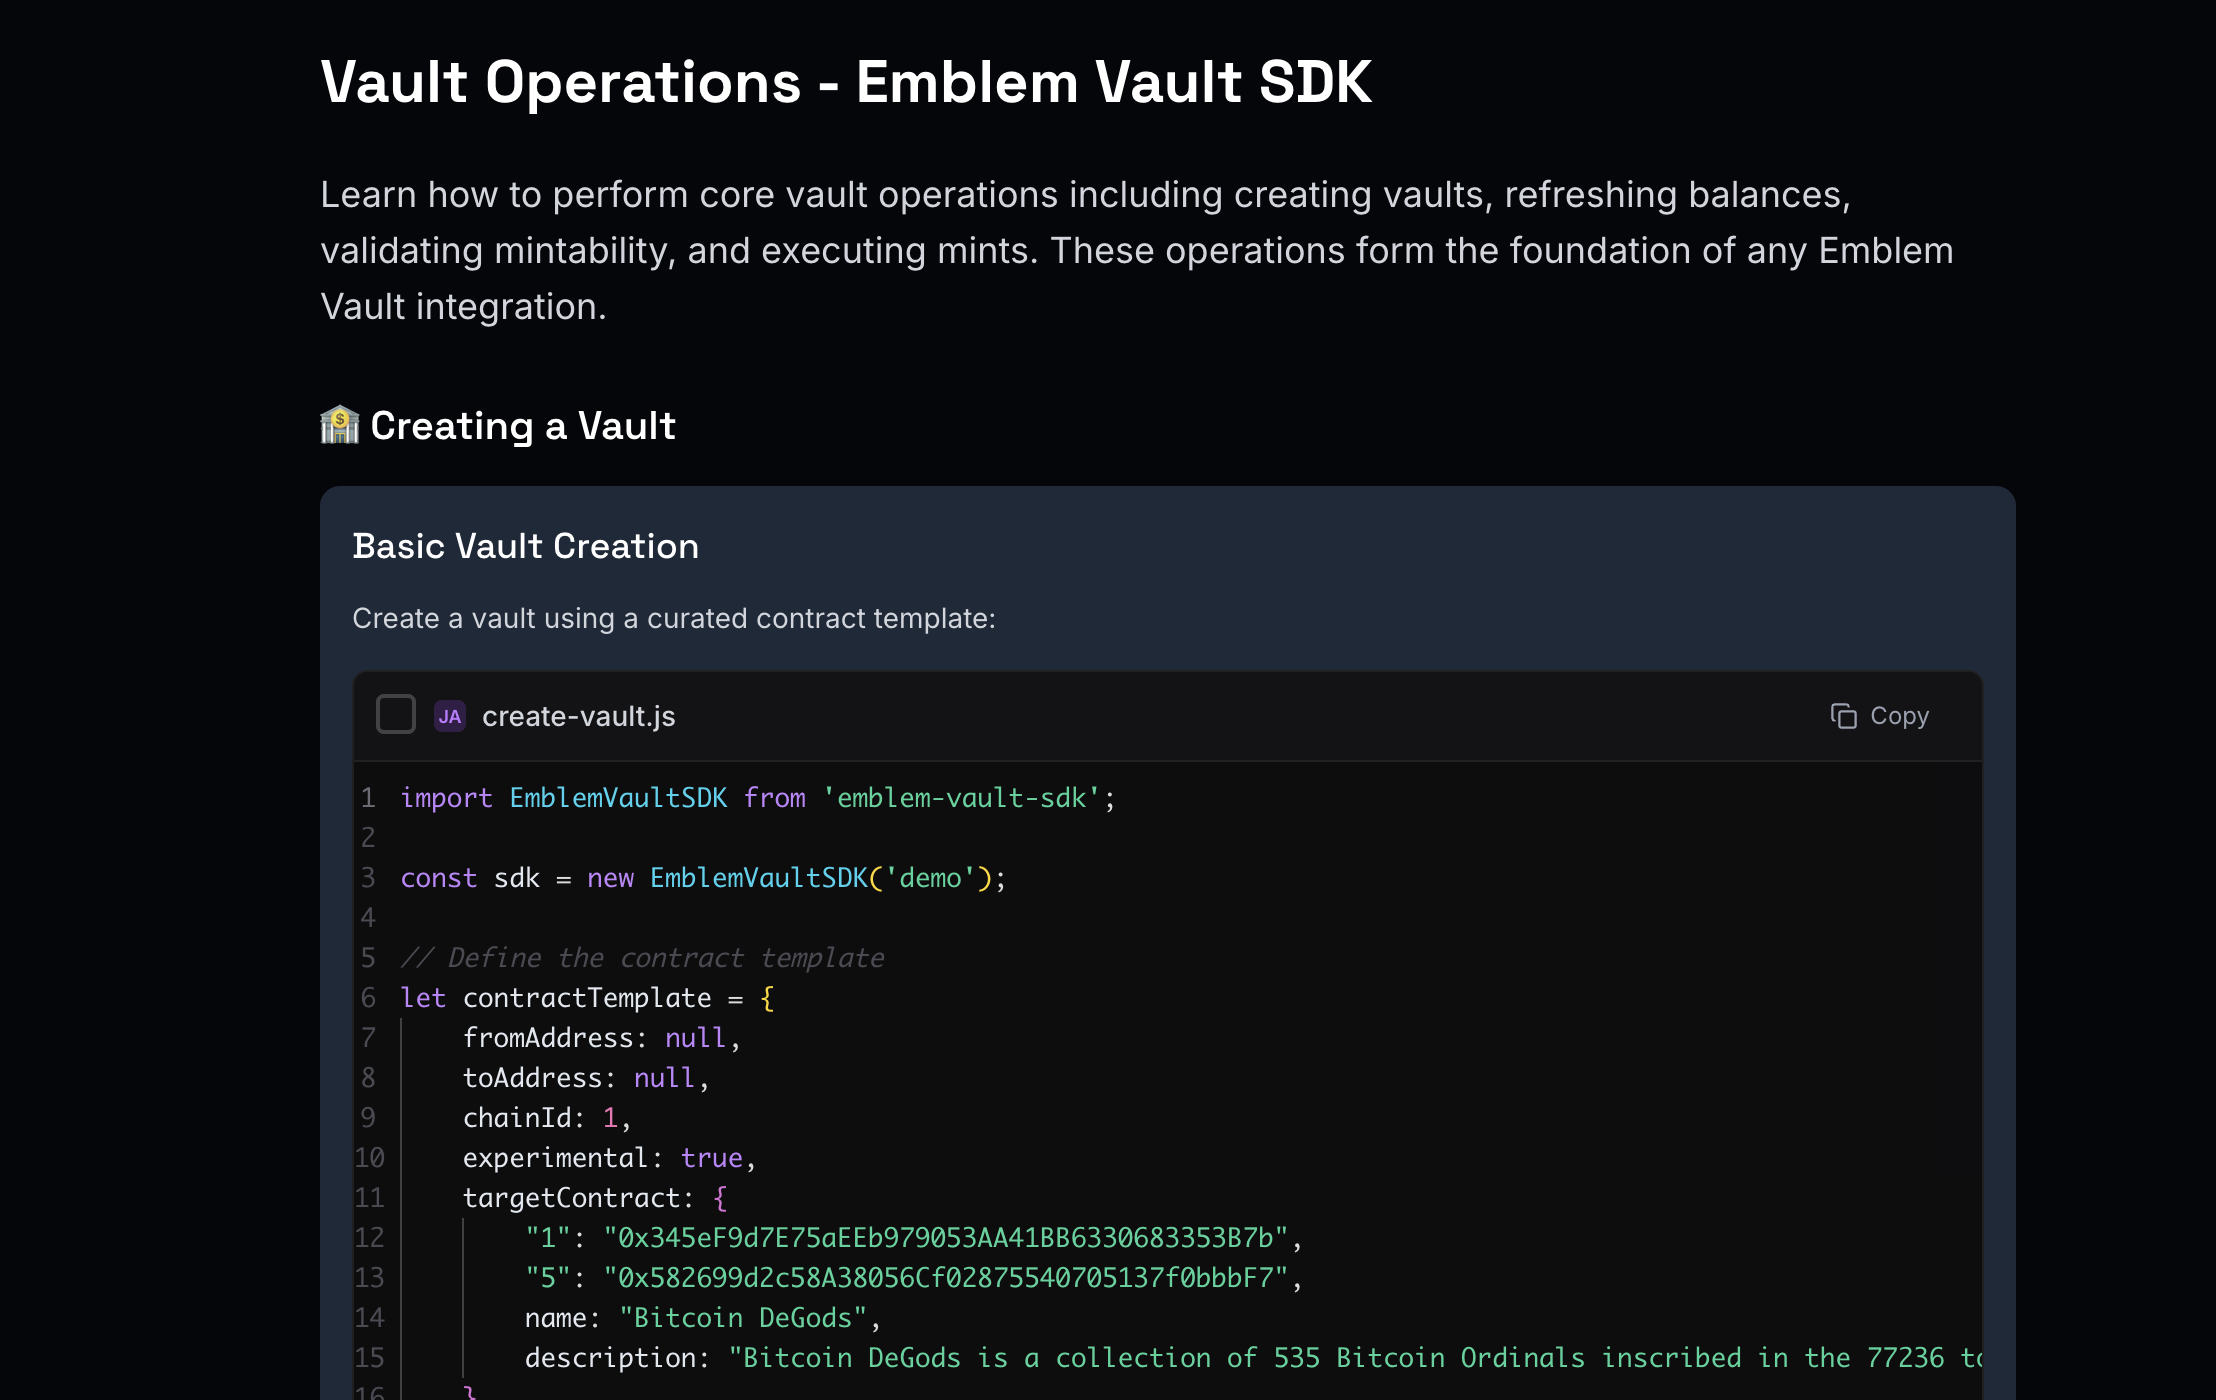The width and height of the screenshot is (2216, 1400).
Task: Click the chain 5 contract address string
Action: (946, 1278)
